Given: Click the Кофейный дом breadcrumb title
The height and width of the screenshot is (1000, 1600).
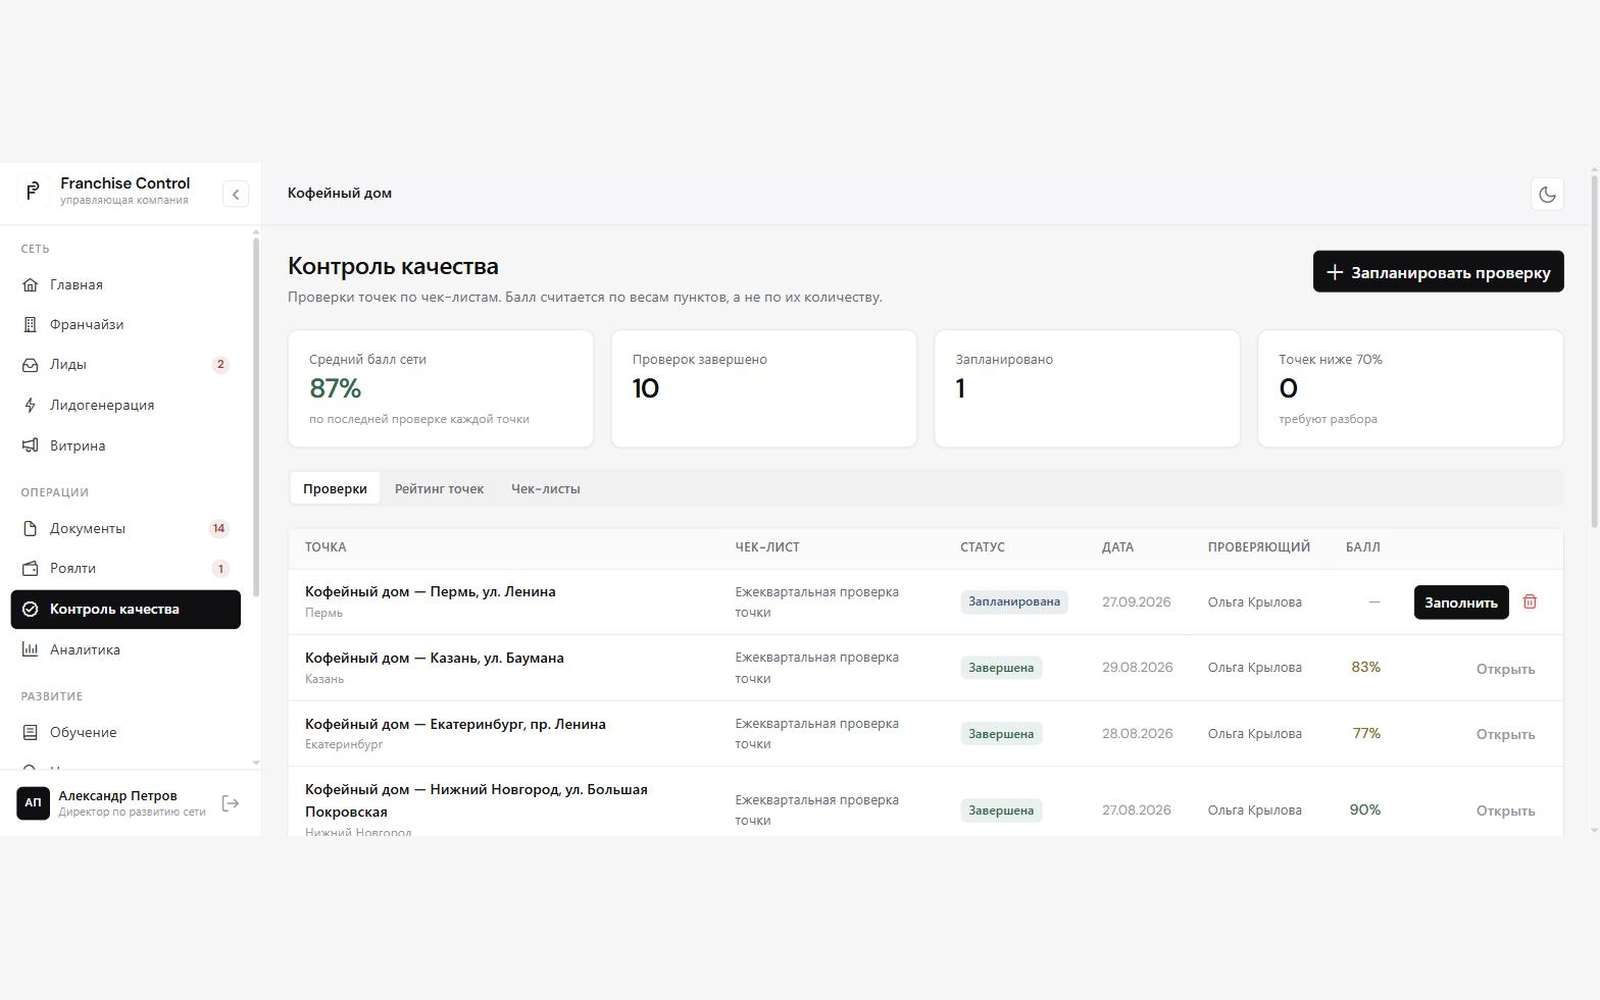Looking at the screenshot, I should [x=340, y=193].
